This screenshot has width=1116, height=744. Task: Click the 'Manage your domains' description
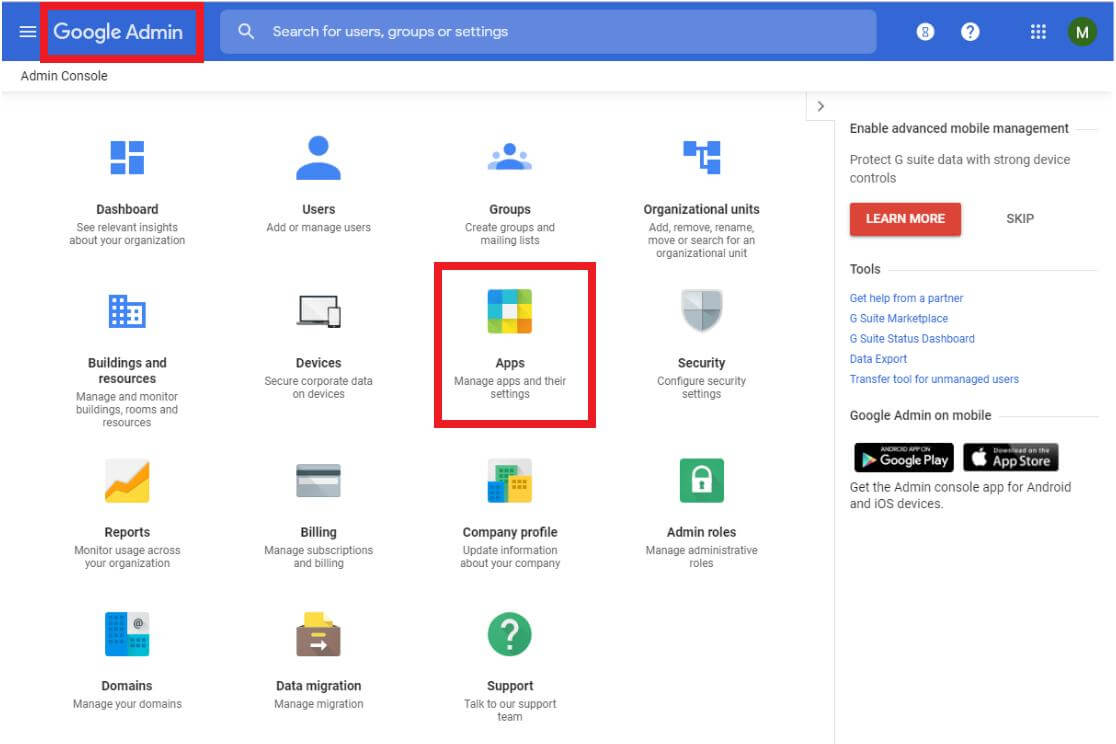pos(127,703)
